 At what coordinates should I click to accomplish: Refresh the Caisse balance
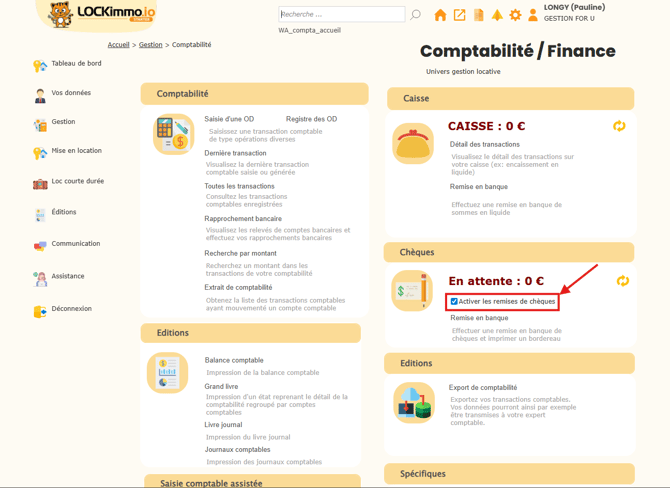click(619, 126)
